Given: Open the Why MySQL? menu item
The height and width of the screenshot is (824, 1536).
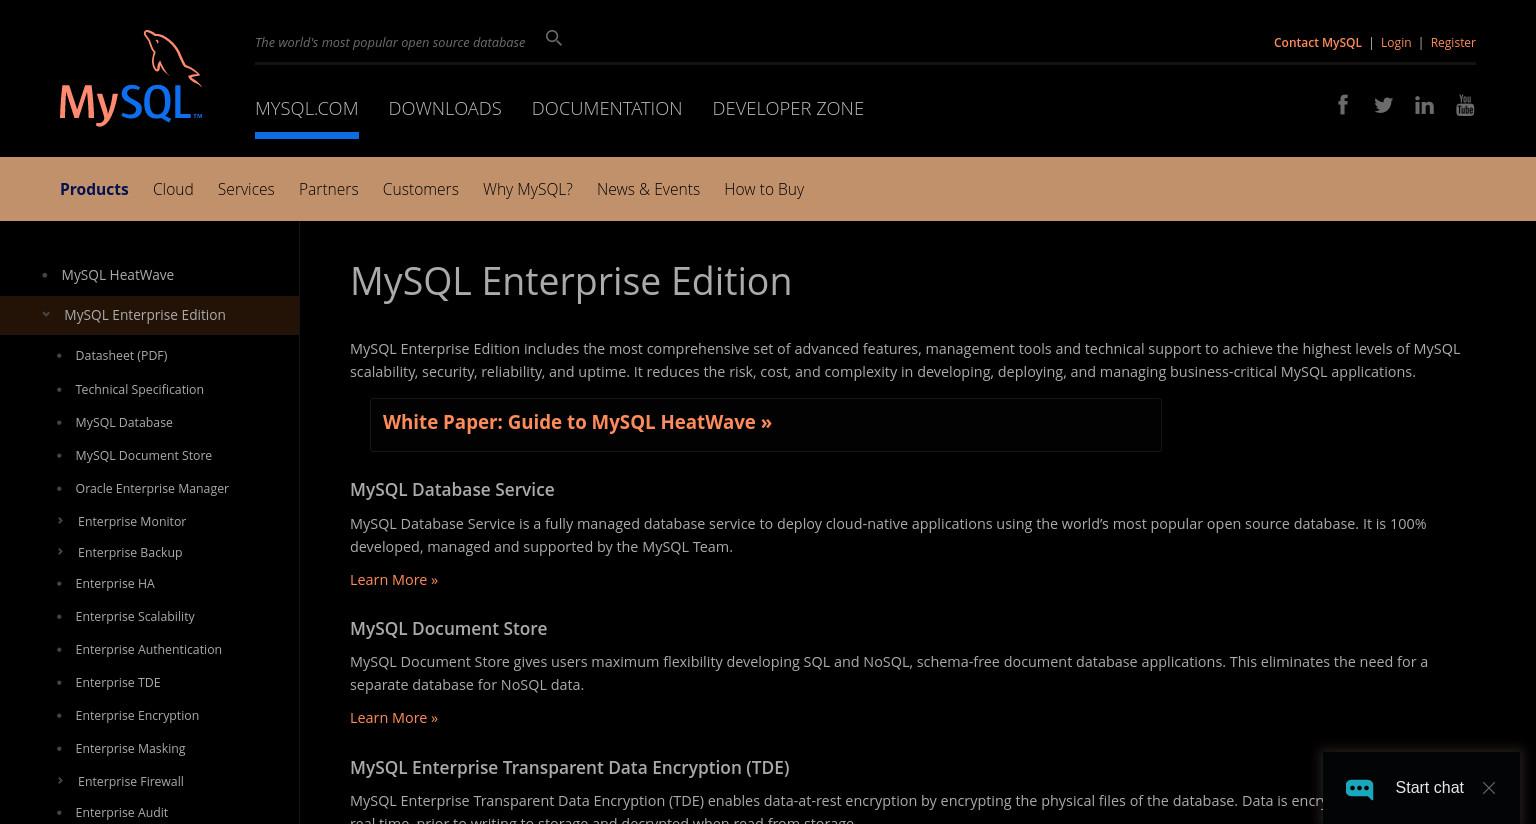Looking at the screenshot, I should 528,189.
